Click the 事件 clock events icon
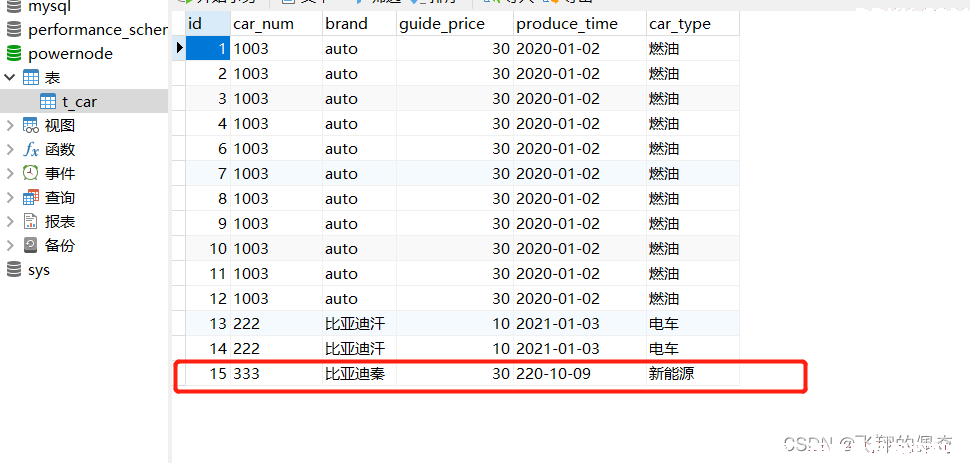The image size is (970, 463). 30,173
